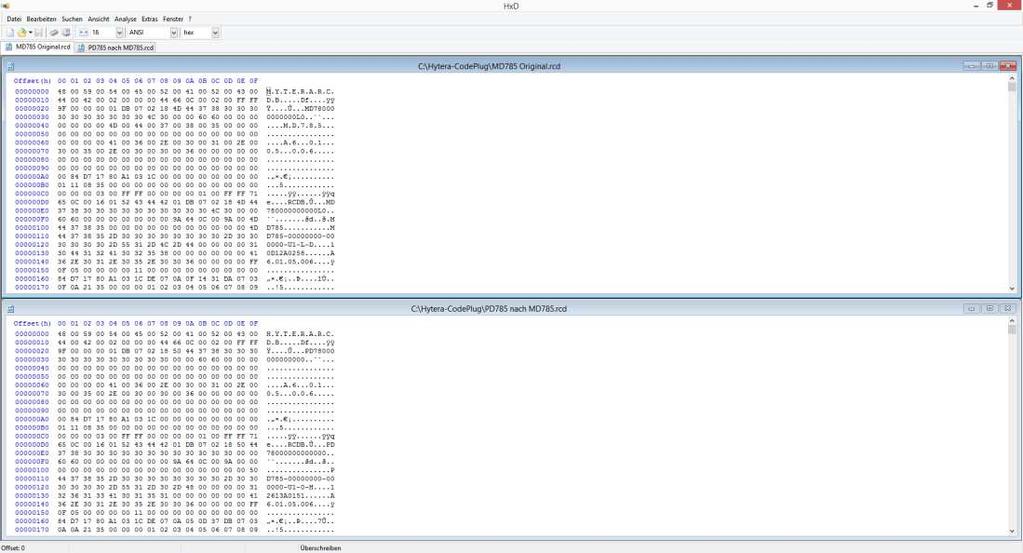
Task: Click Offset(h) header in PD785 nach MD785 window
Action: tap(32, 323)
